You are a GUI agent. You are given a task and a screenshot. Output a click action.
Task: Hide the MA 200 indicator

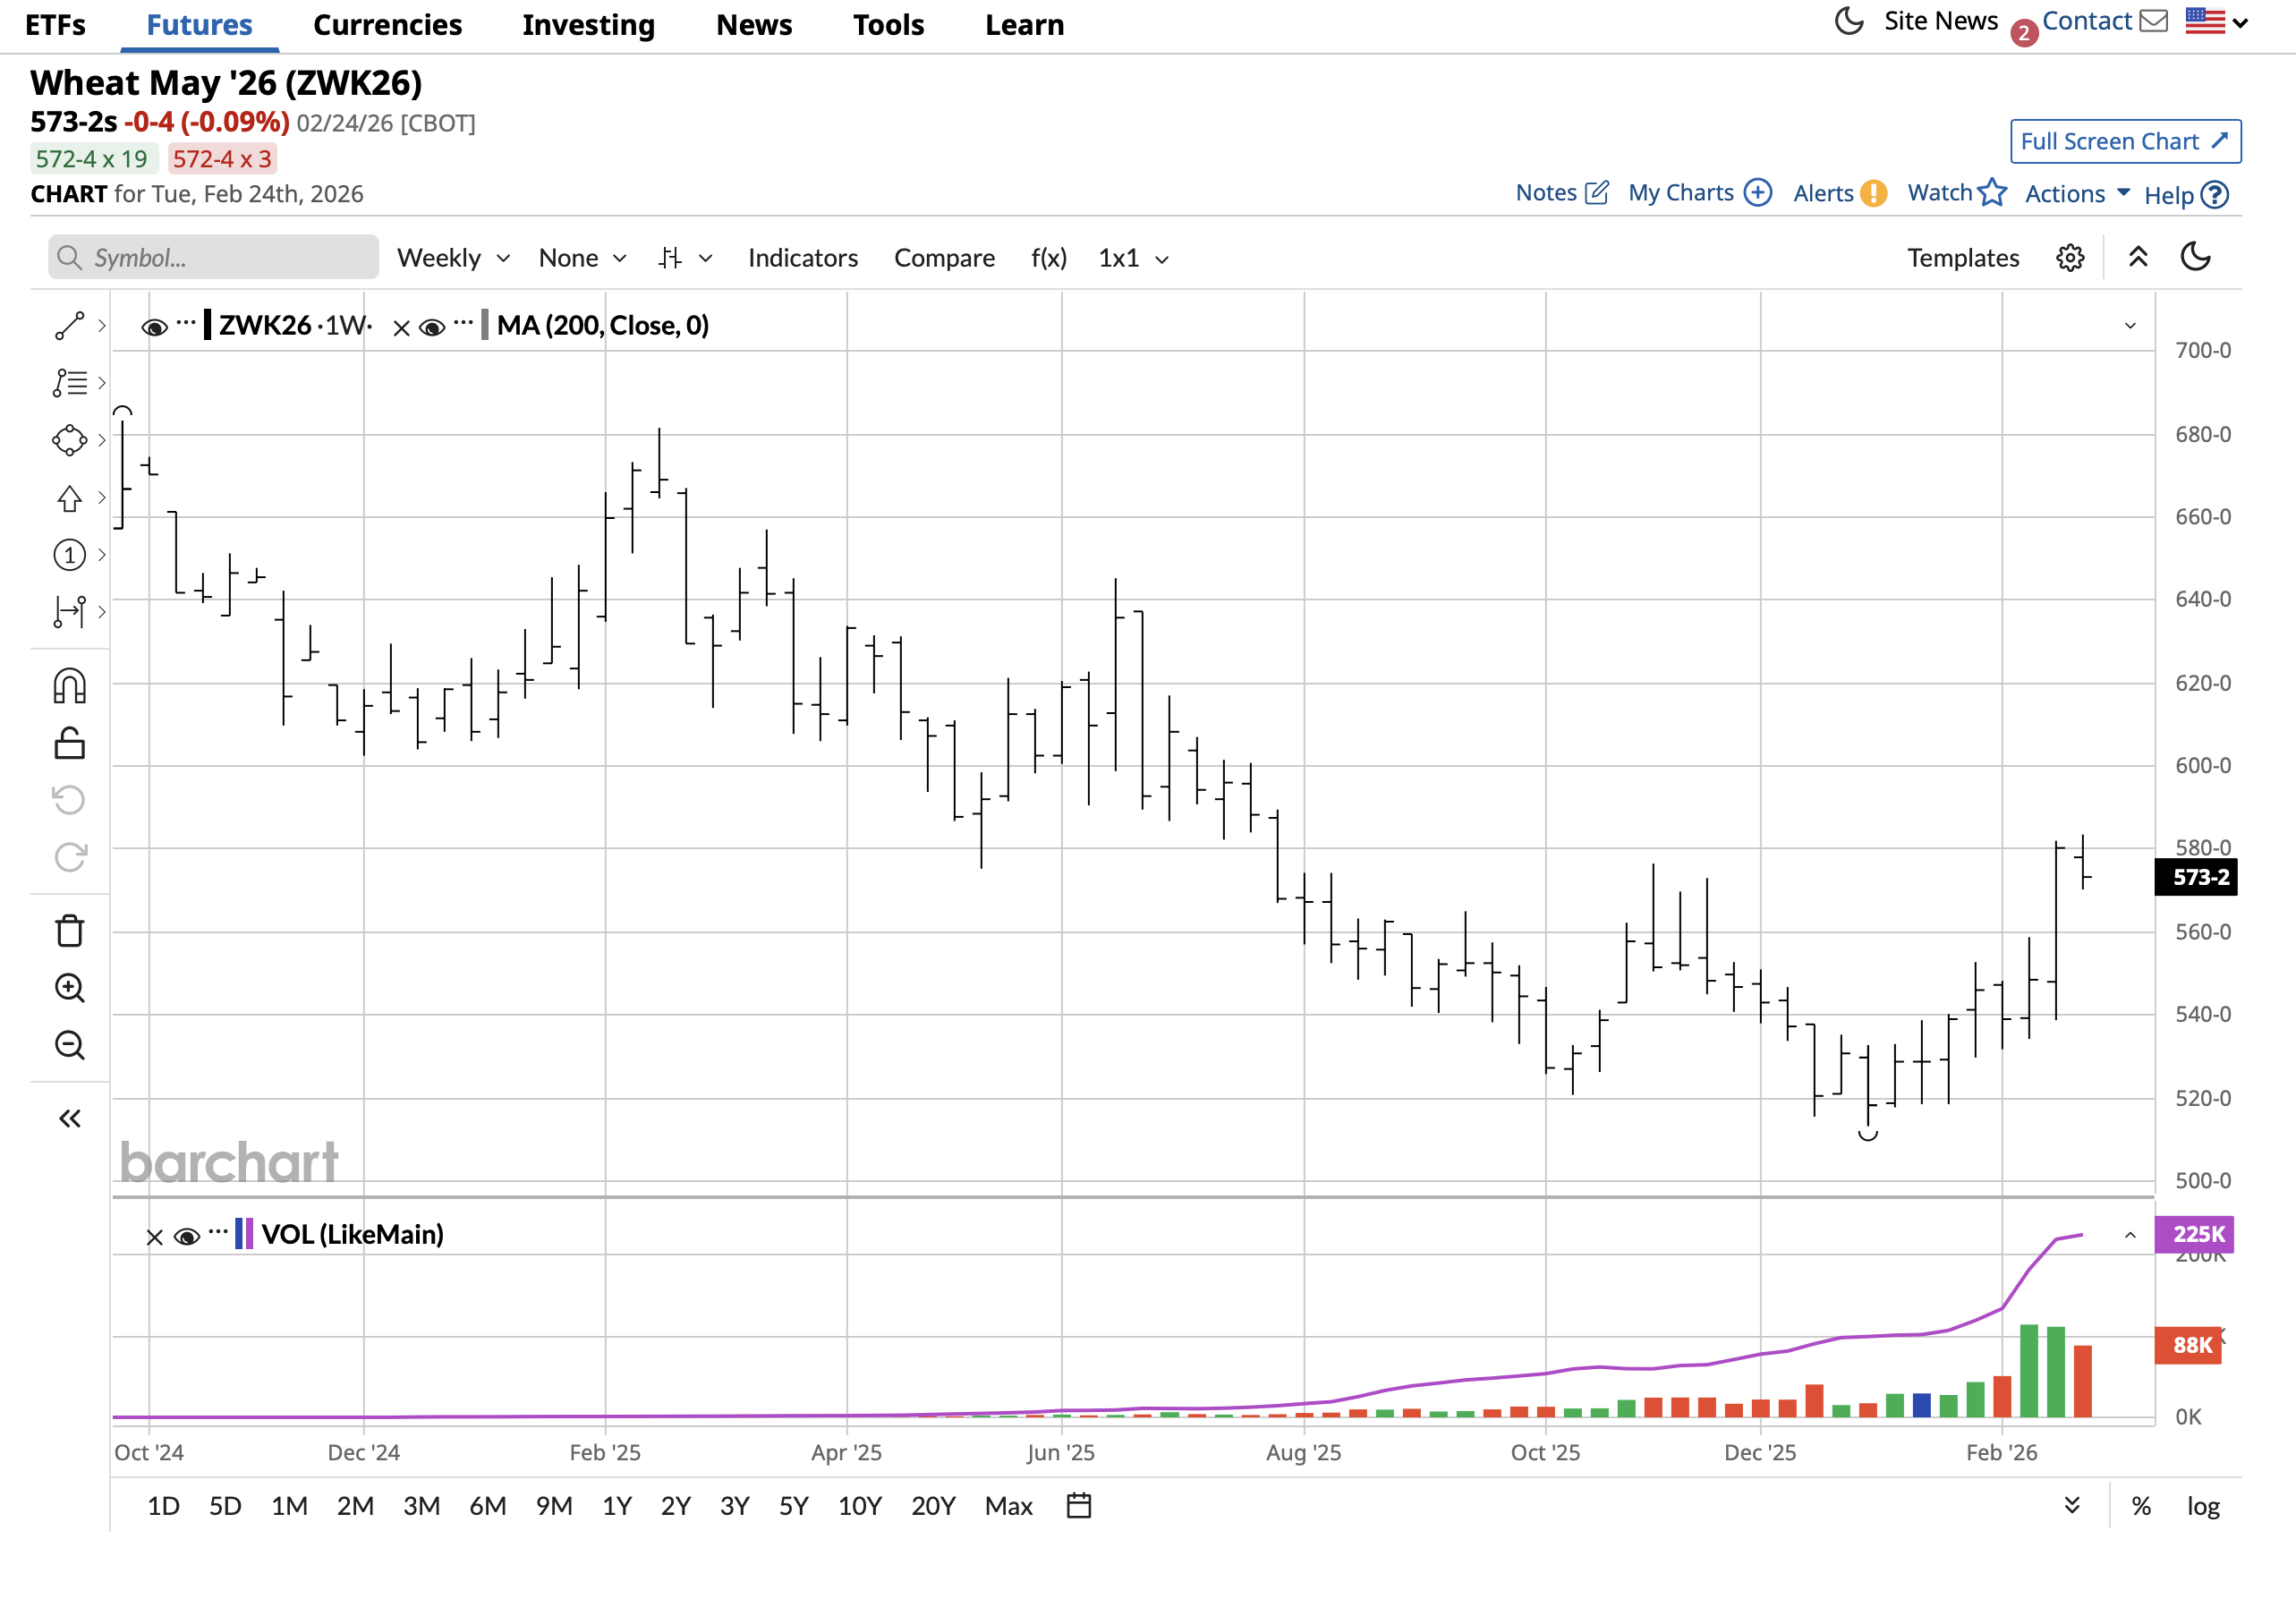pos(432,327)
